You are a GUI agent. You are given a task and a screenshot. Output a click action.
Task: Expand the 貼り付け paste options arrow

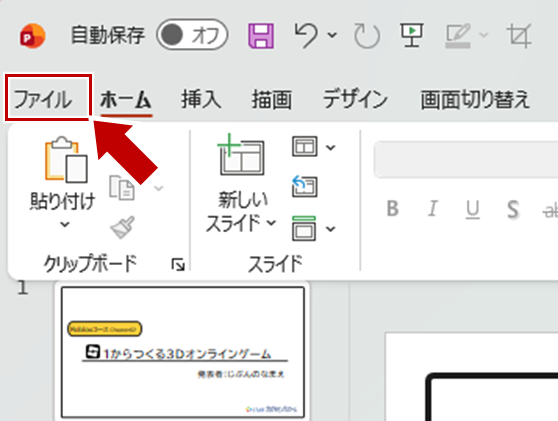tap(64, 224)
